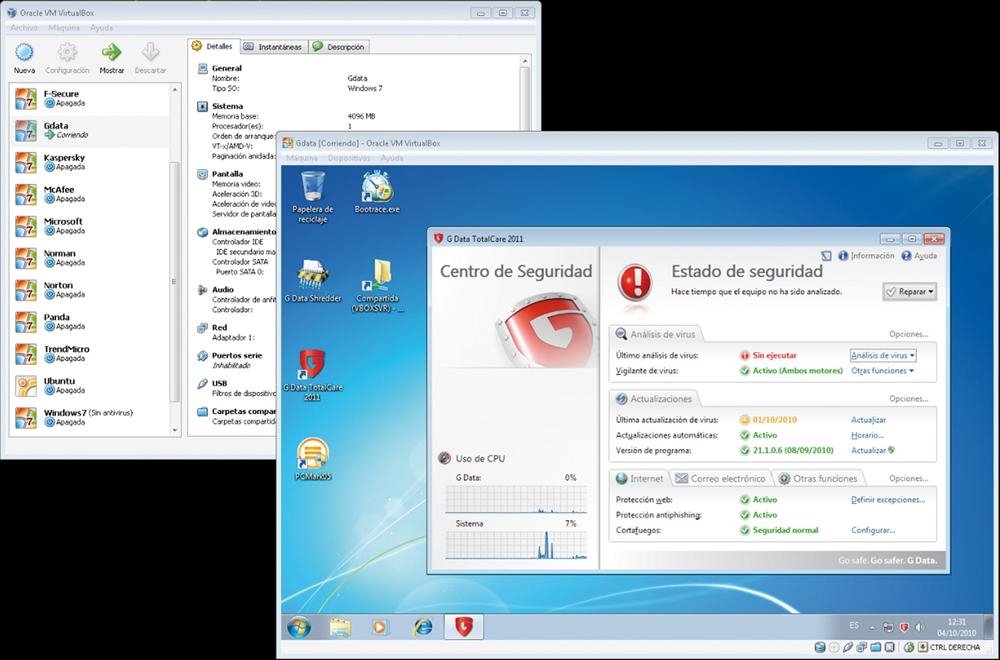This screenshot has height=660, width=1000.
Task: Open Ayuda menu in Gdata VM window
Action: coord(392,158)
